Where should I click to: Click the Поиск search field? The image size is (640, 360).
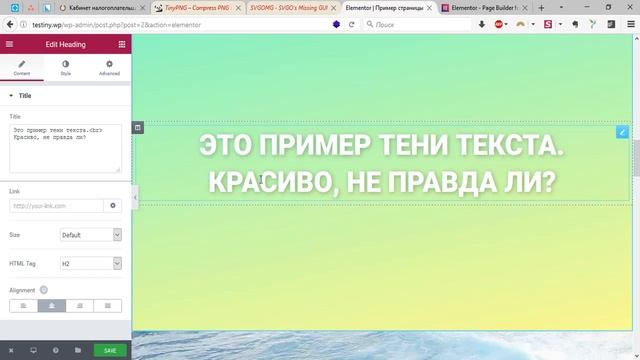416,24
